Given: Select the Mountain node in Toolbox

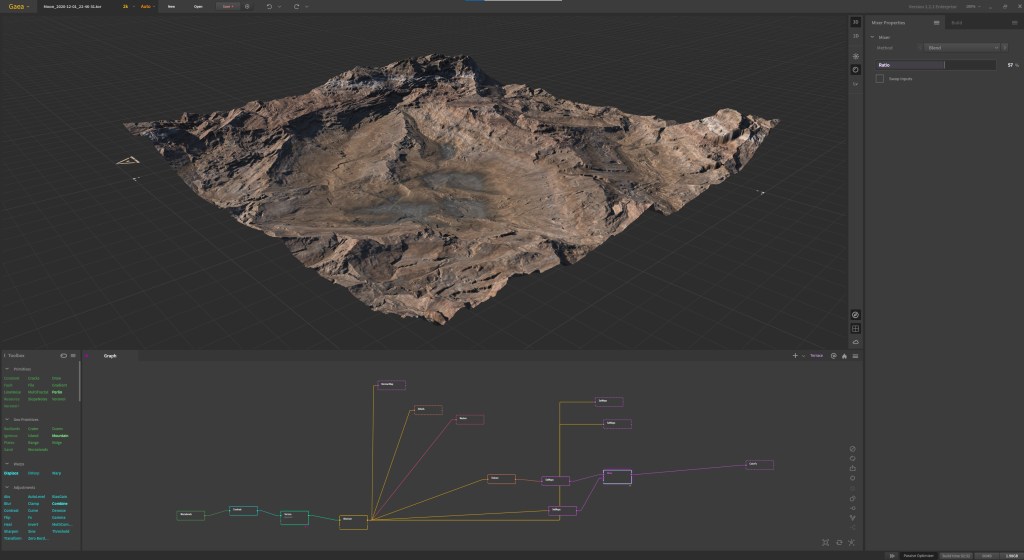Looking at the screenshot, I should point(60,436).
